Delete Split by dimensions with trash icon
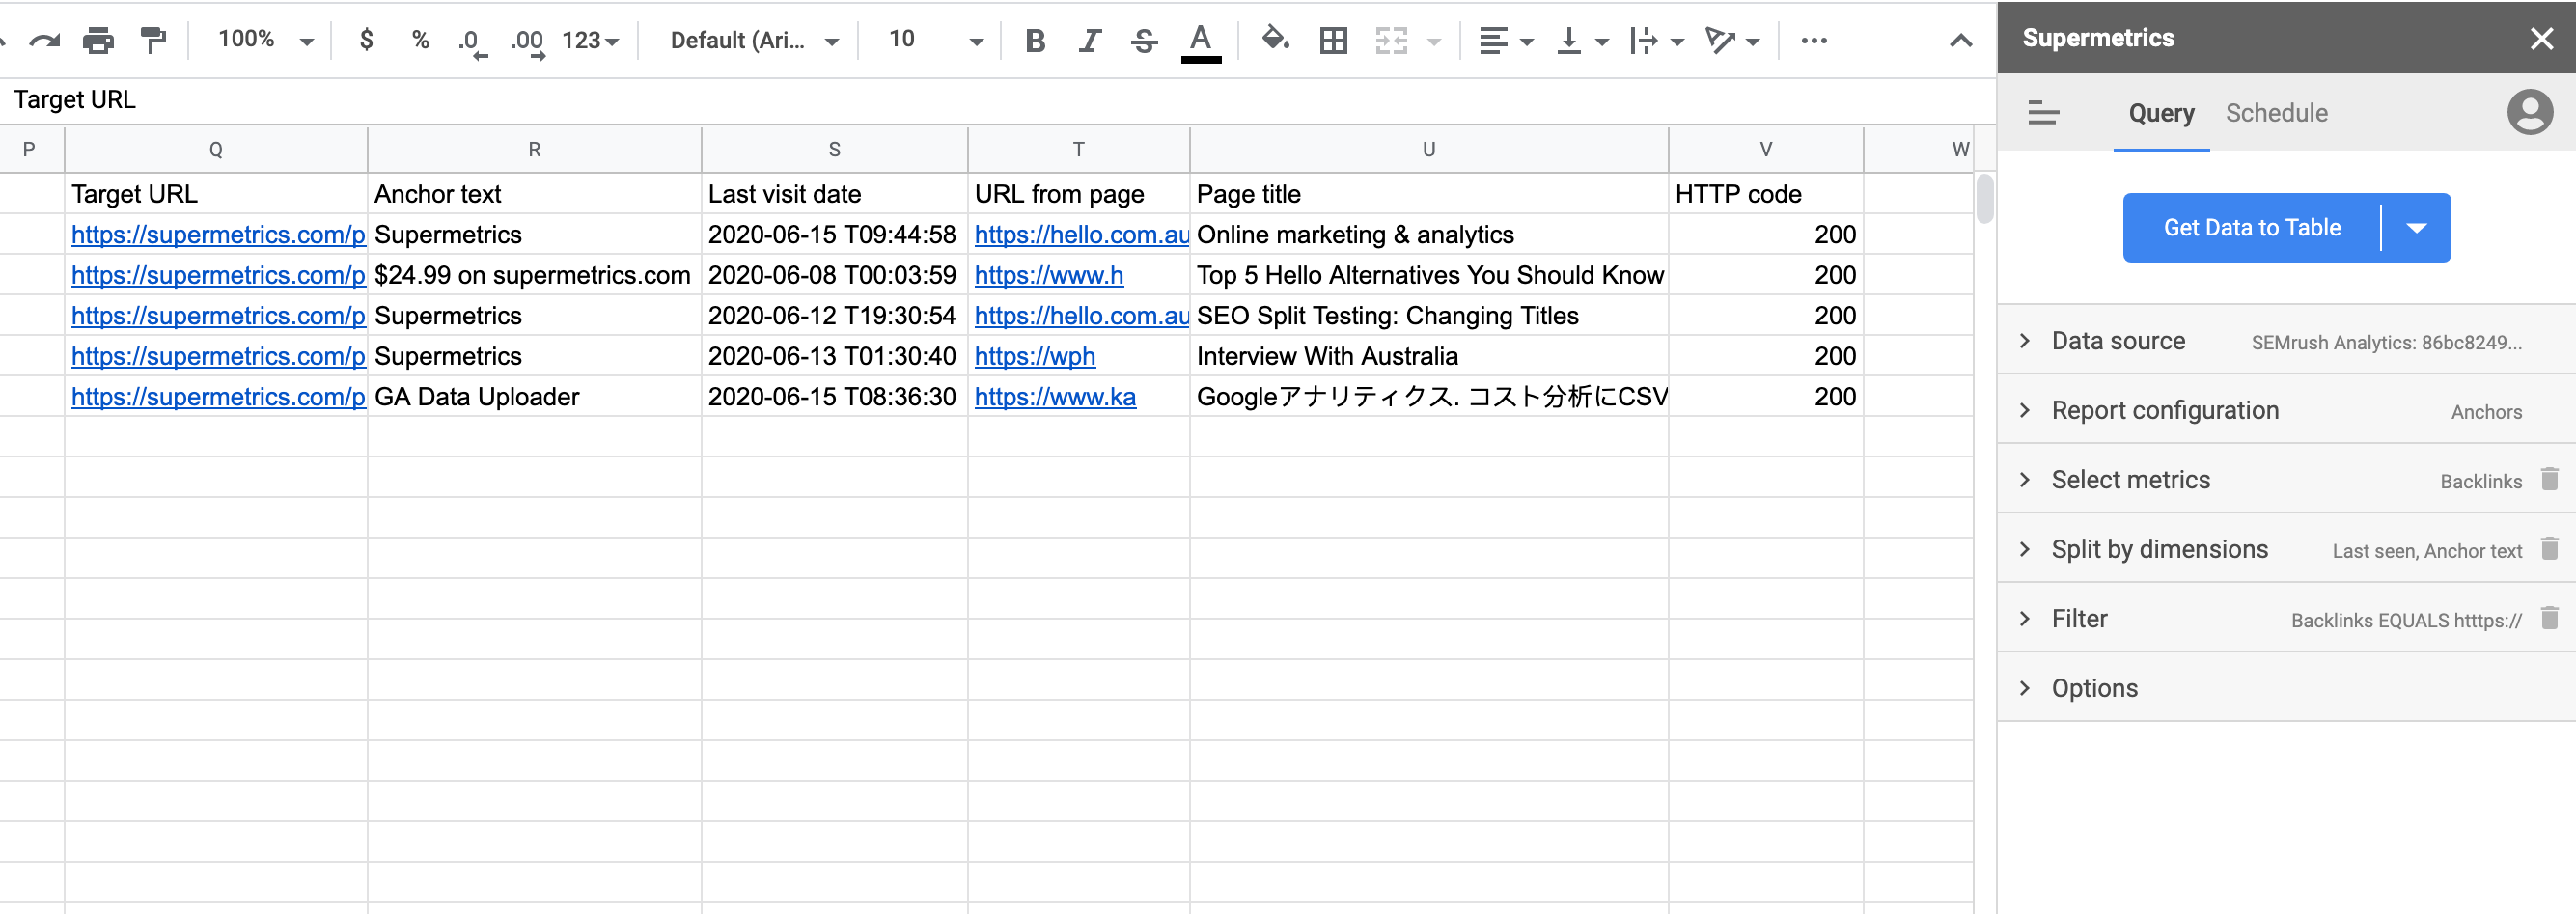The width and height of the screenshot is (2576, 914). (2549, 548)
